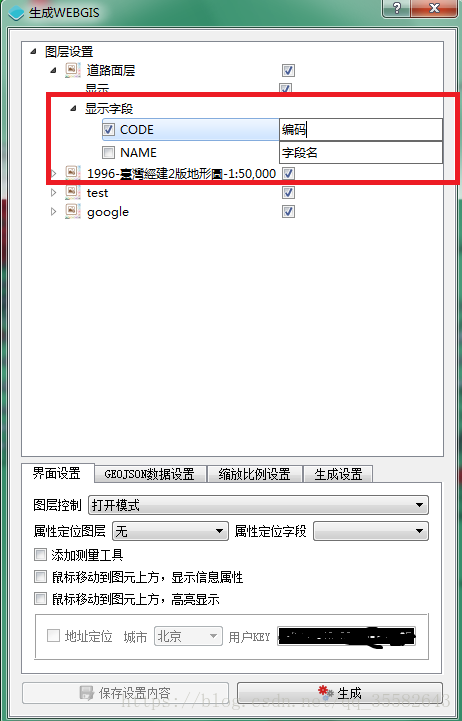This screenshot has height=721, width=462.
Task: Click the 1996 Taiwan map layer icon
Action: [x=73, y=173]
